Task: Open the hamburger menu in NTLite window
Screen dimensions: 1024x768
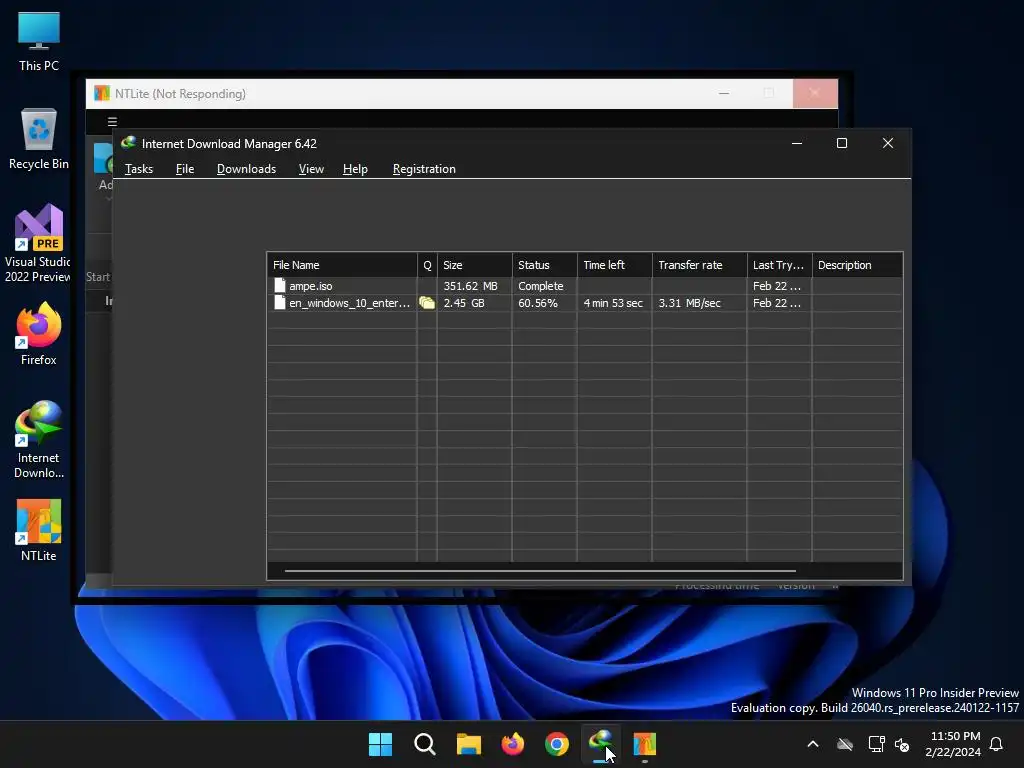Action: 112,121
